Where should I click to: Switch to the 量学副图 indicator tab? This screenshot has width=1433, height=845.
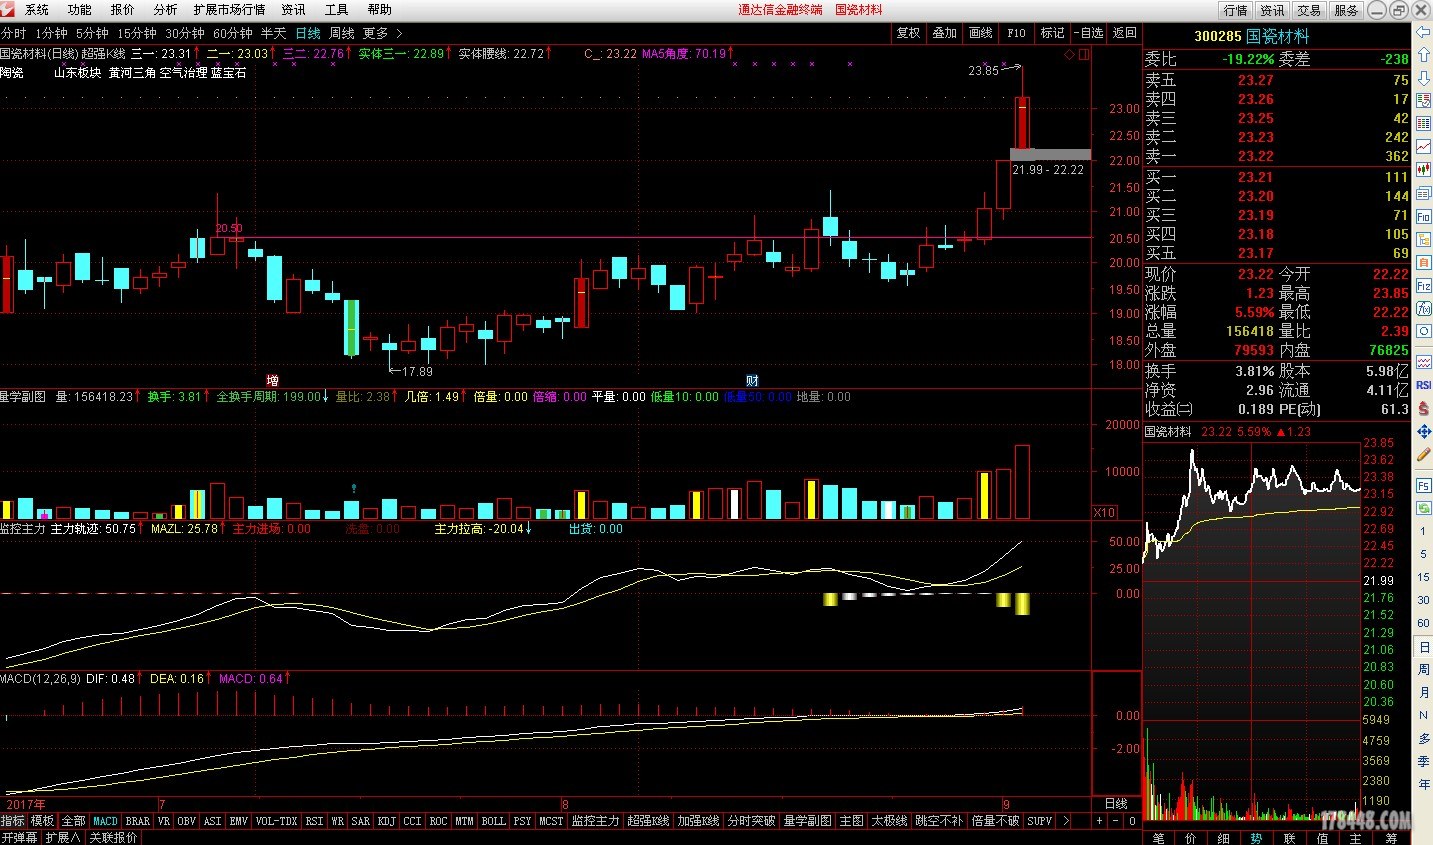pos(807,821)
